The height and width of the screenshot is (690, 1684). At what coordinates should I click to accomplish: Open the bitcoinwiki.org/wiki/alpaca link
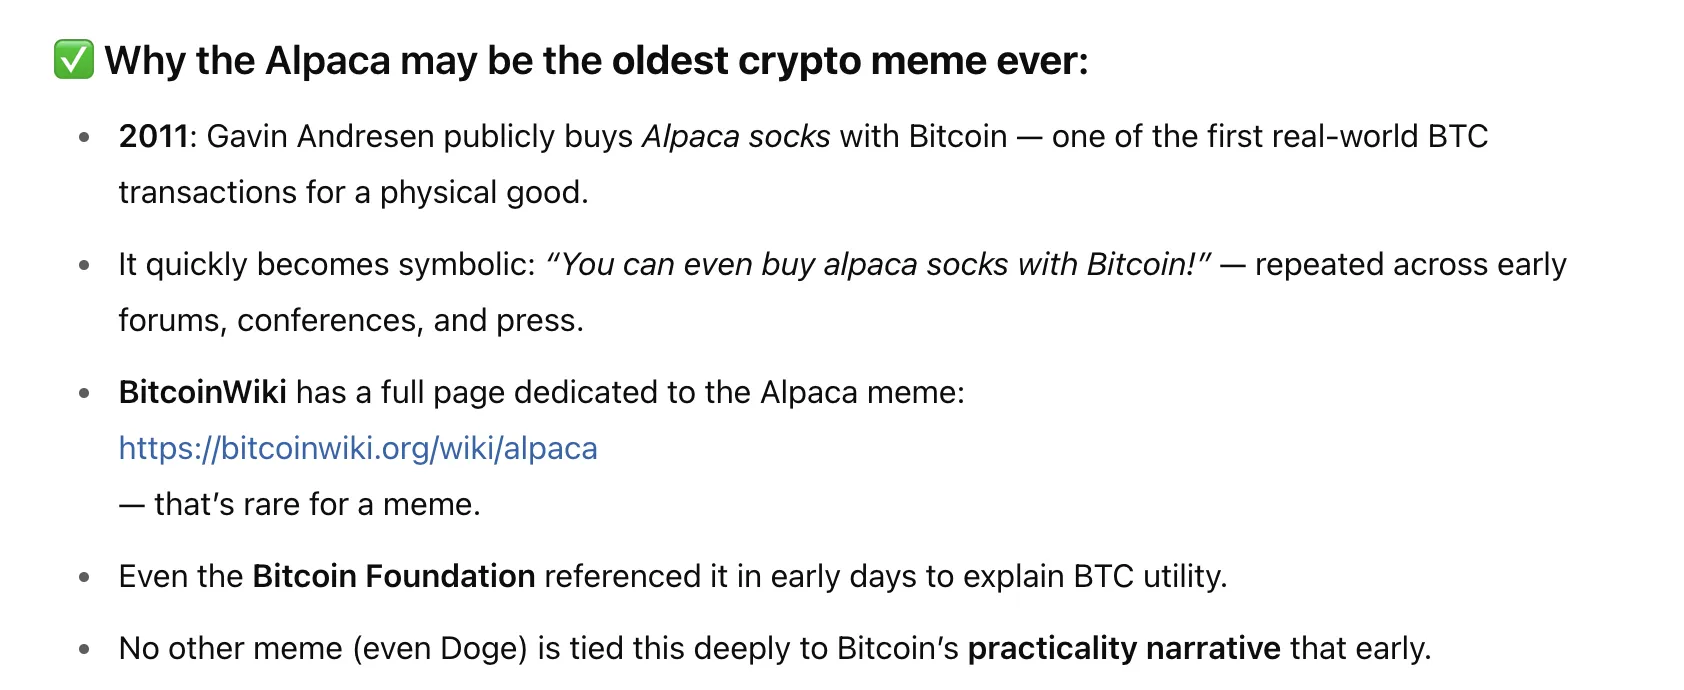pyautogui.click(x=358, y=448)
